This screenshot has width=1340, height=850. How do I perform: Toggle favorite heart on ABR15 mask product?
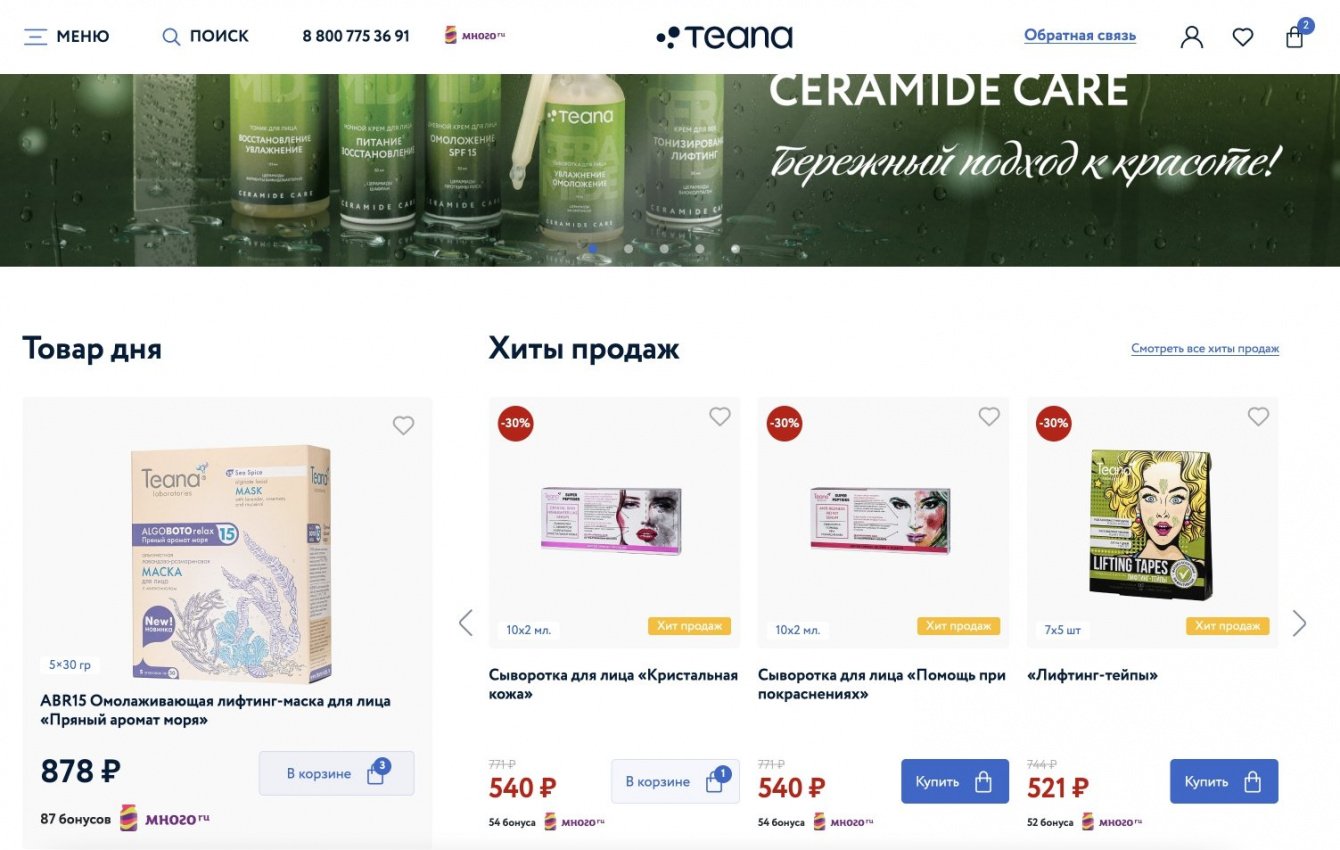(x=403, y=425)
